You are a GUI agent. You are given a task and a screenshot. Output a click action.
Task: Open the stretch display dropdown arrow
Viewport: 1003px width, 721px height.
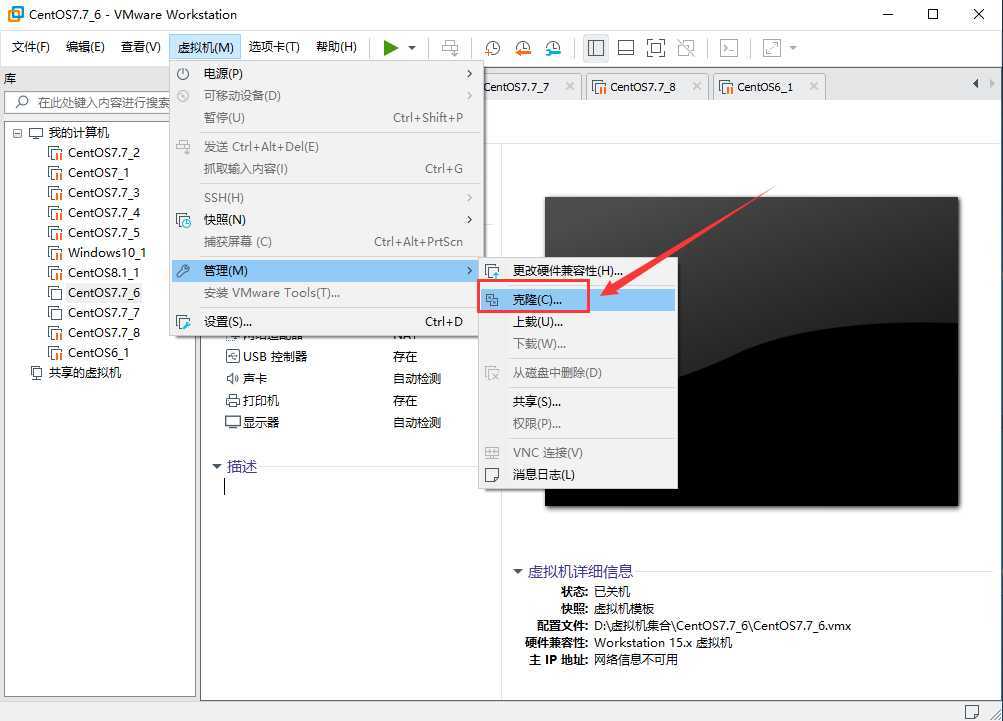pyautogui.click(x=793, y=48)
